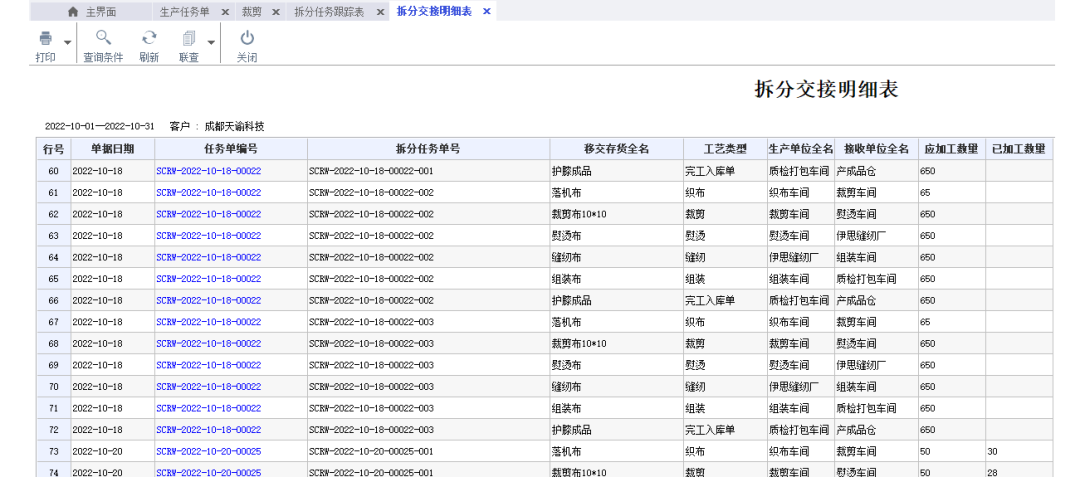Screen dimensions: 1080x477
Task: Close the 裁剪 tab
Action: pos(275,12)
